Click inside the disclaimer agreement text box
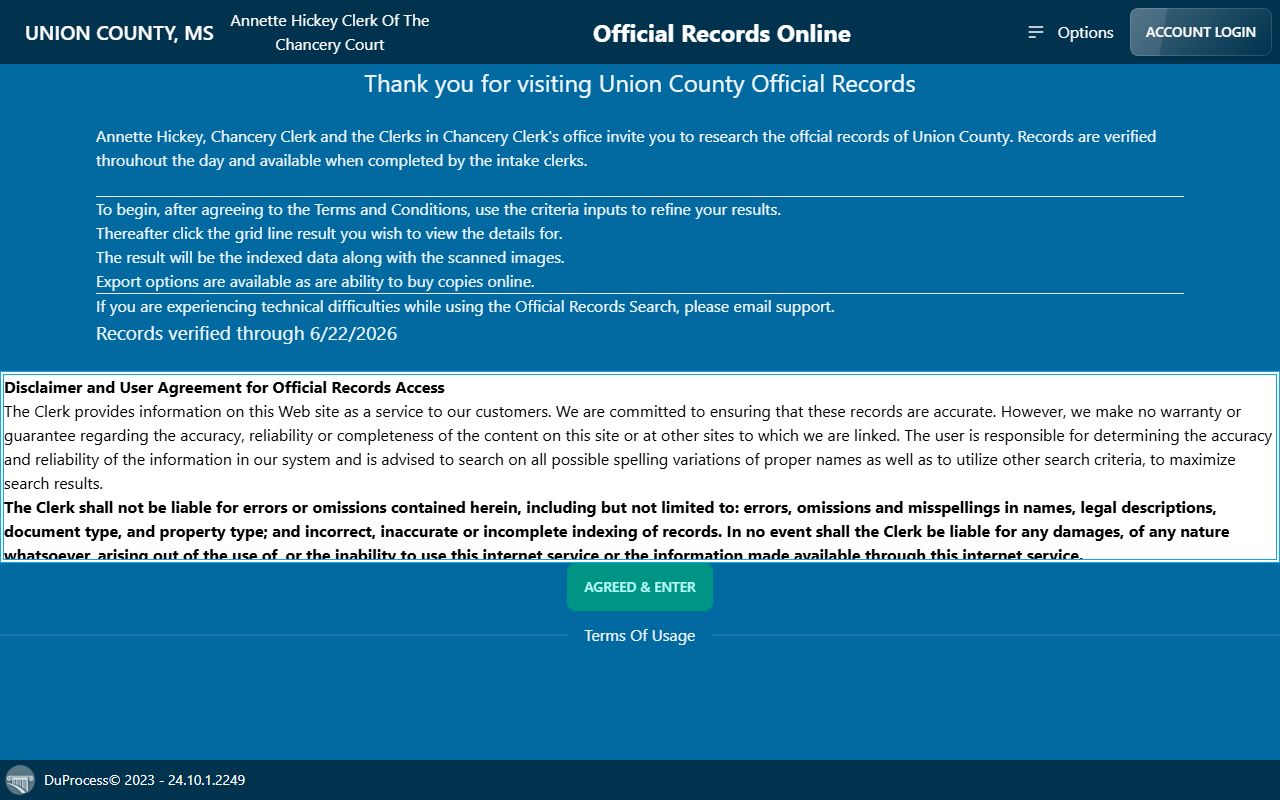This screenshot has width=1280, height=800. point(640,467)
